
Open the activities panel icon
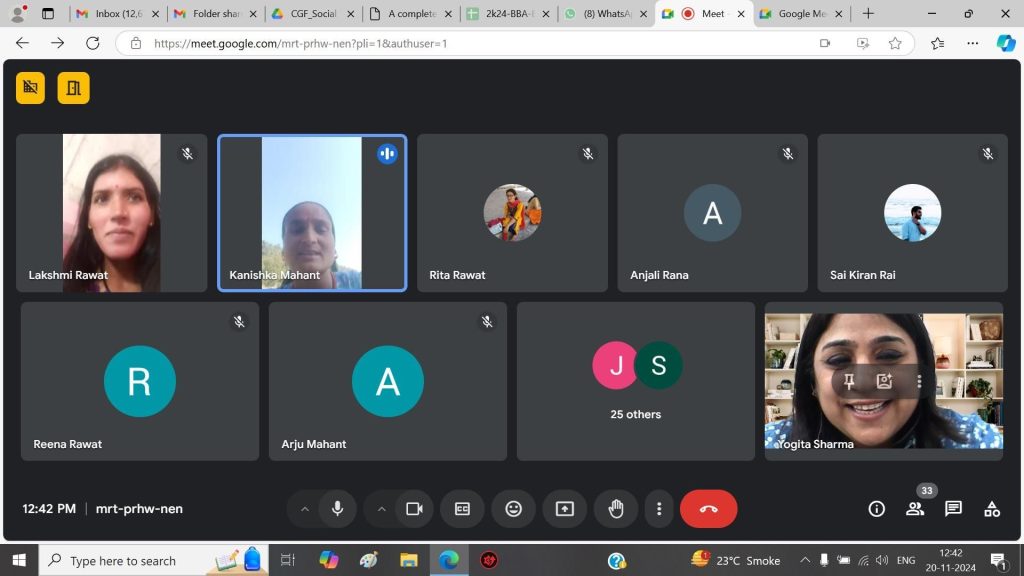click(x=991, y=509)
